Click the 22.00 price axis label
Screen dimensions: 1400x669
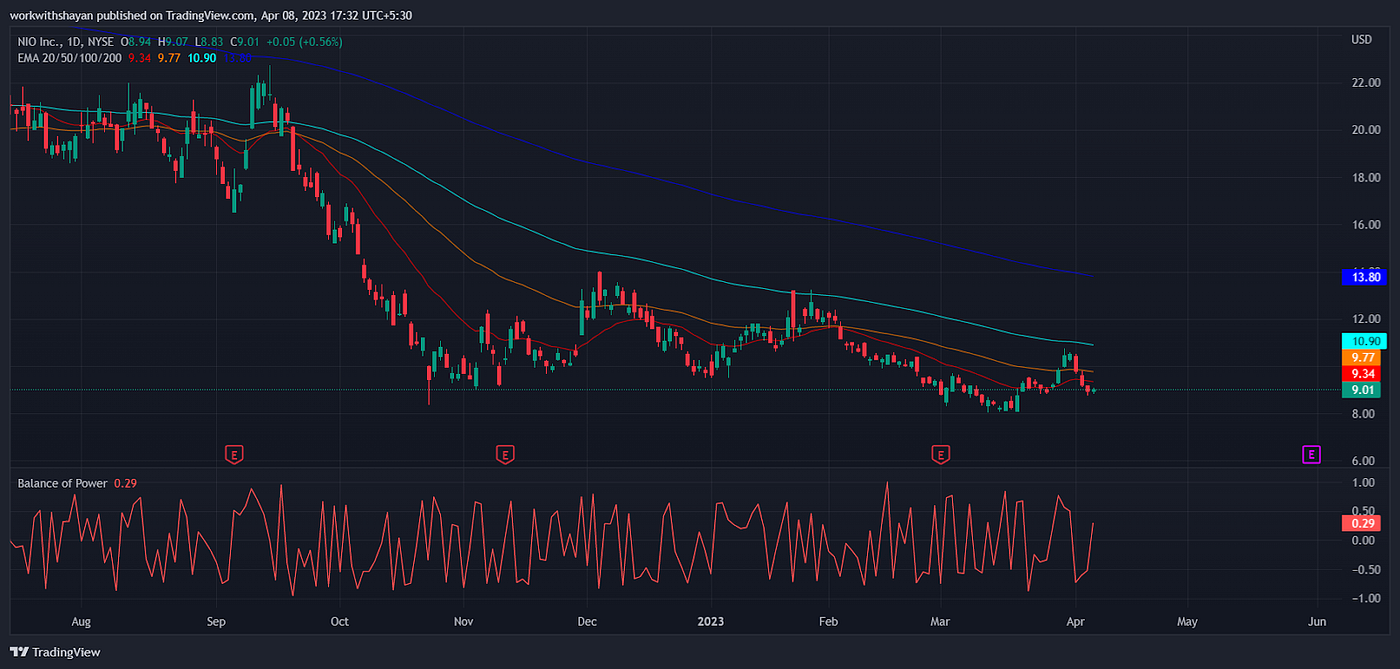point(1364,83)
